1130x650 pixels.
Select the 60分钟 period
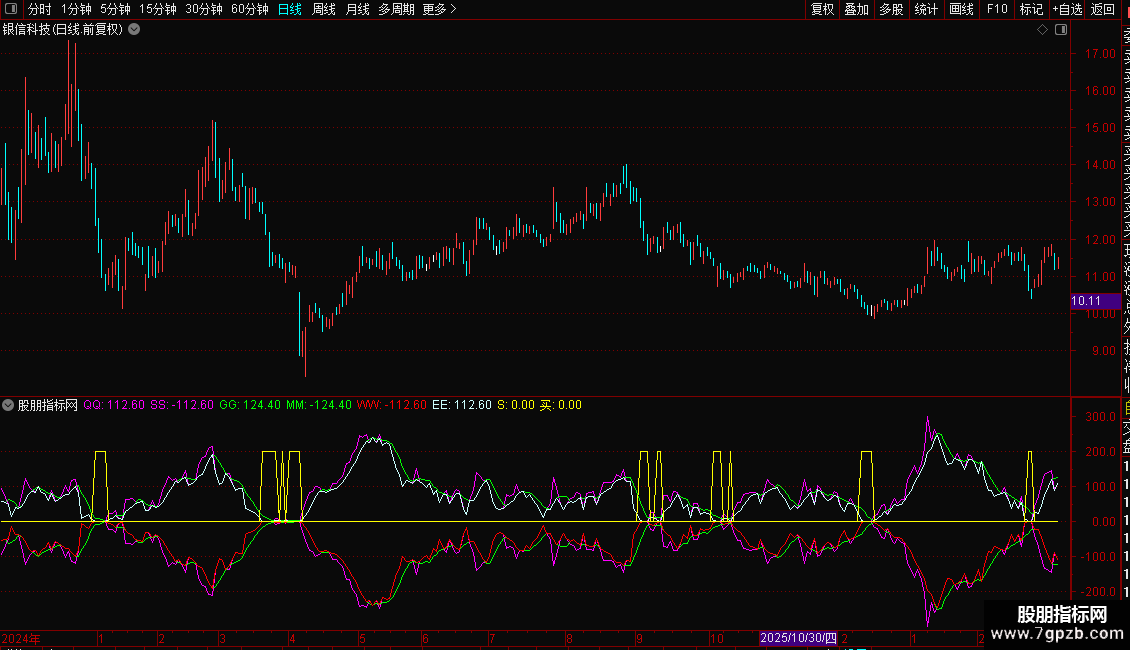pos(249,9)
